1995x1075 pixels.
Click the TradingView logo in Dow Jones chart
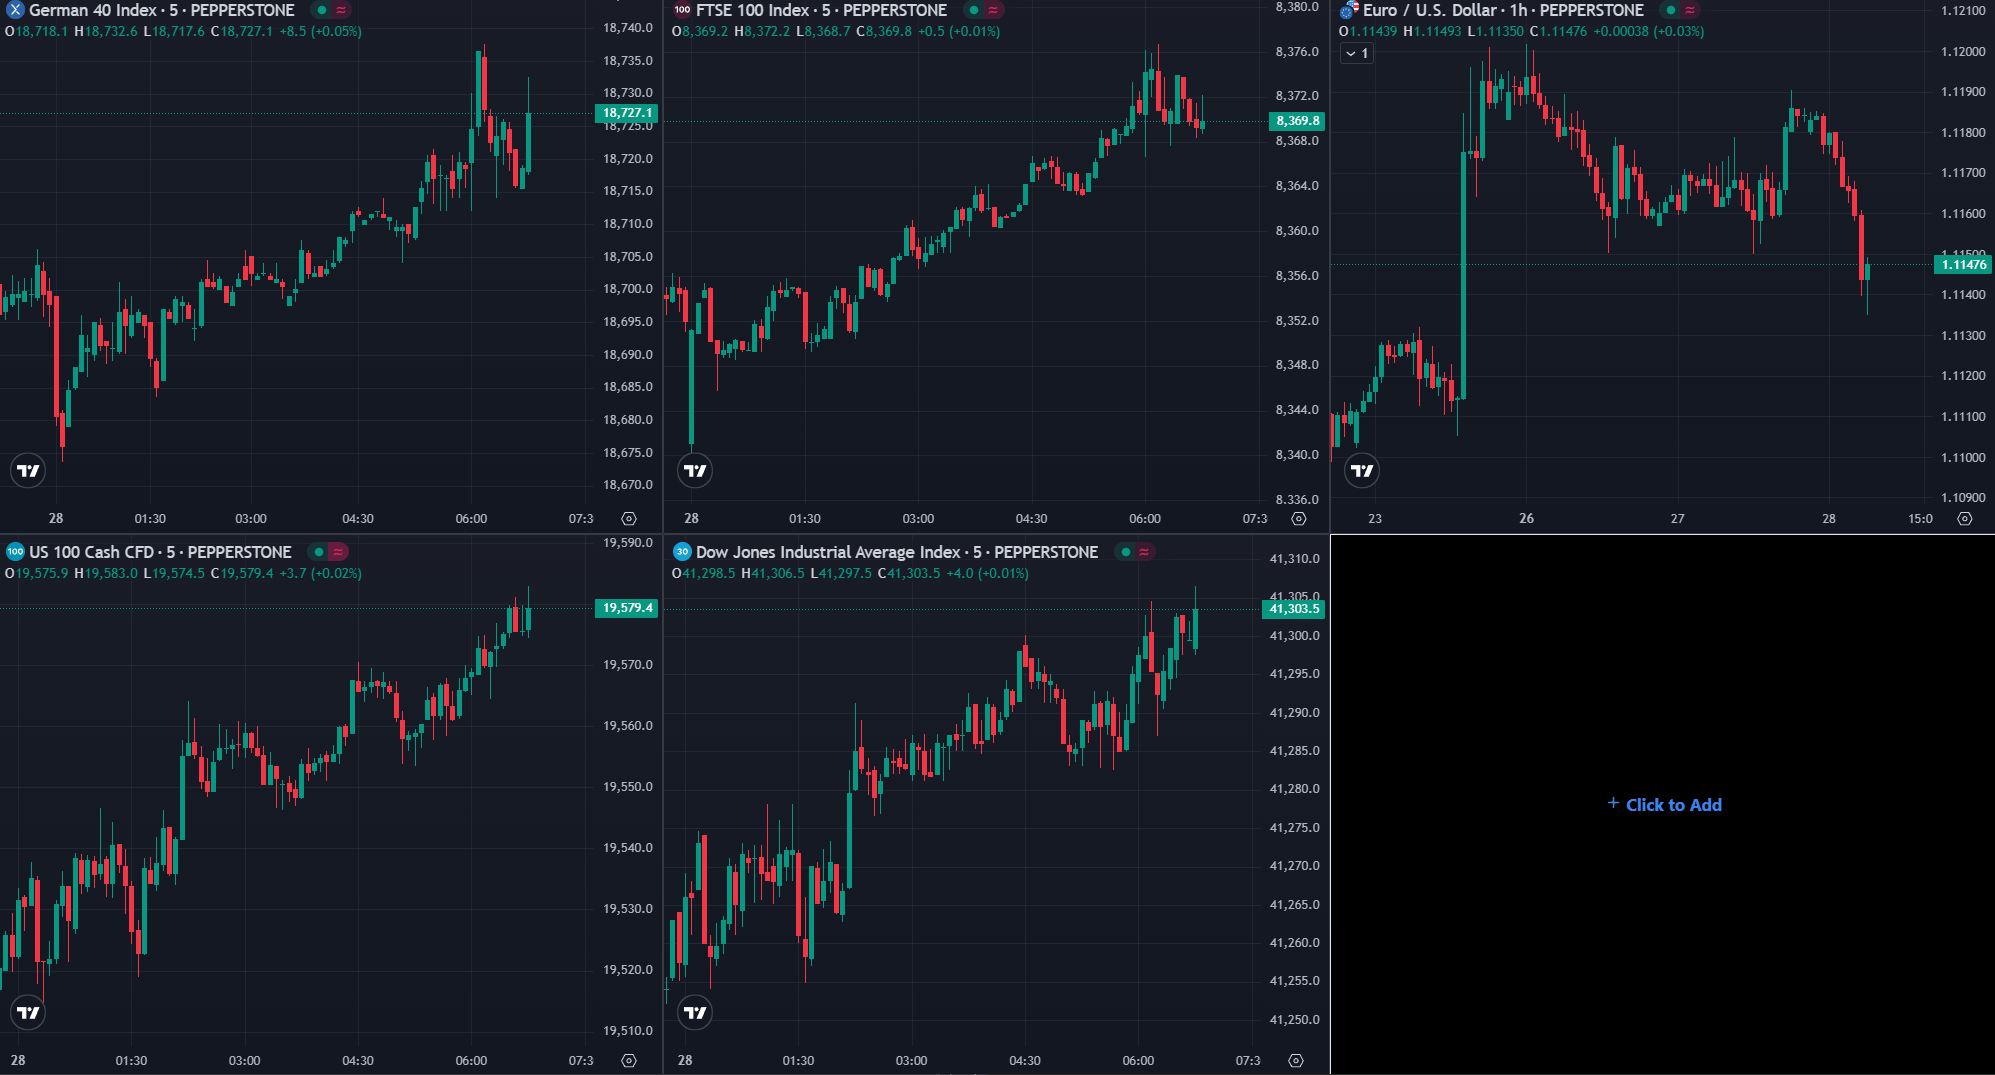(x=695, y=1012)
